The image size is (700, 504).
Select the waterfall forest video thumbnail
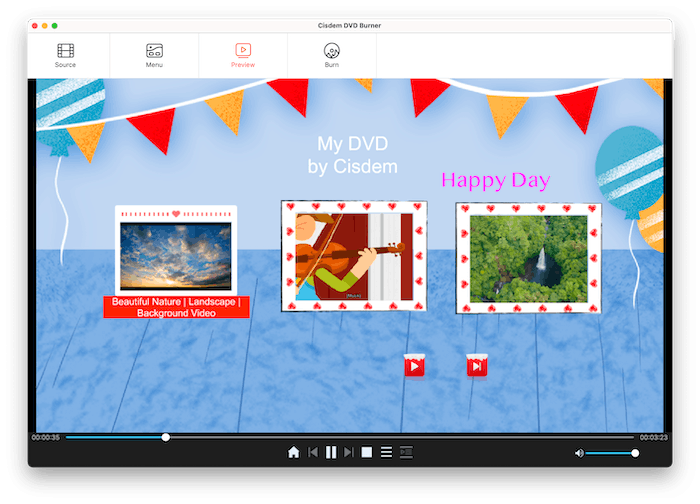pos(527,258)
